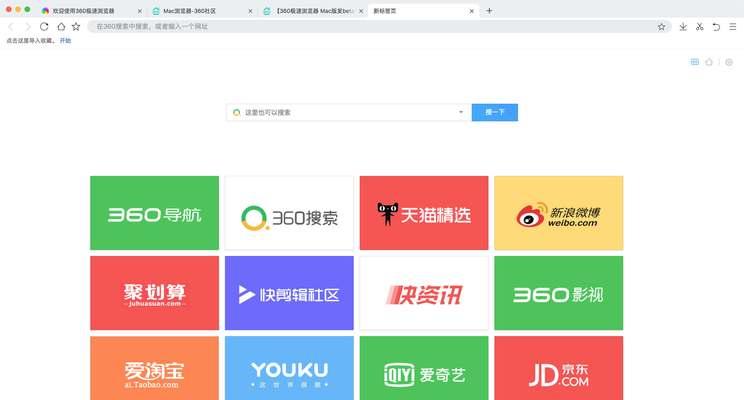The image size is (744, 400).
Task: Go back with the back arrow
Action: click(x=10, y=27)
